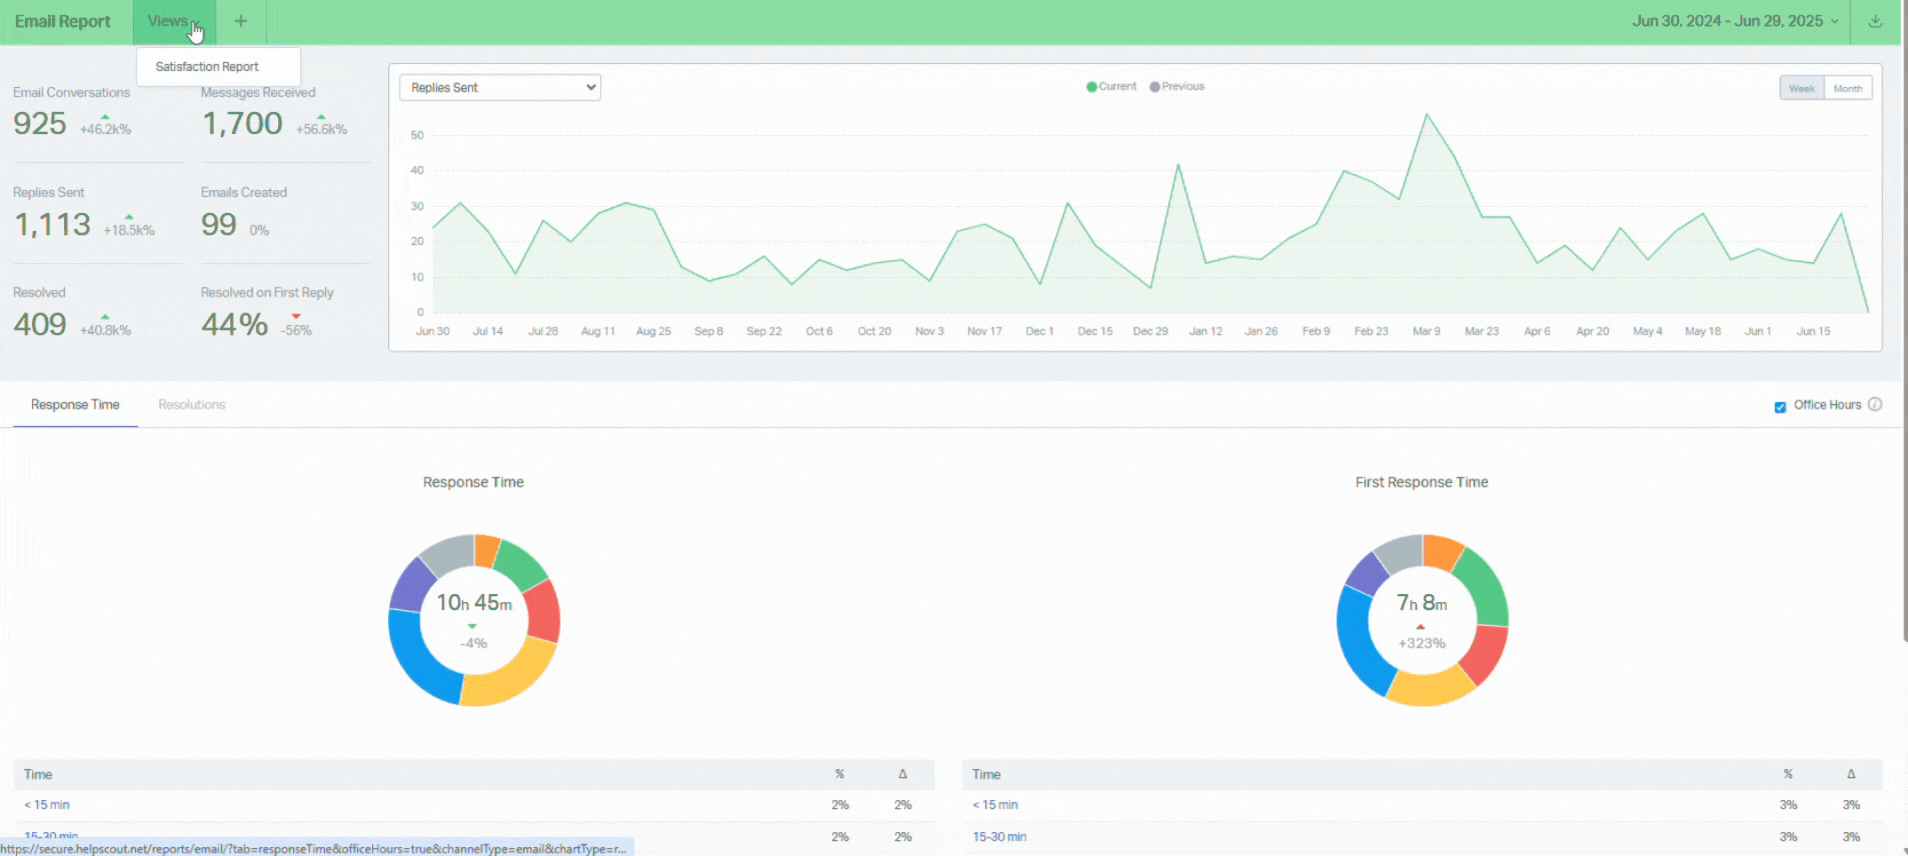Viewport: 1908px width, 856px height.
Task: Toggle the Previous series in chart legend
Action: click(x=1177, y=87)
